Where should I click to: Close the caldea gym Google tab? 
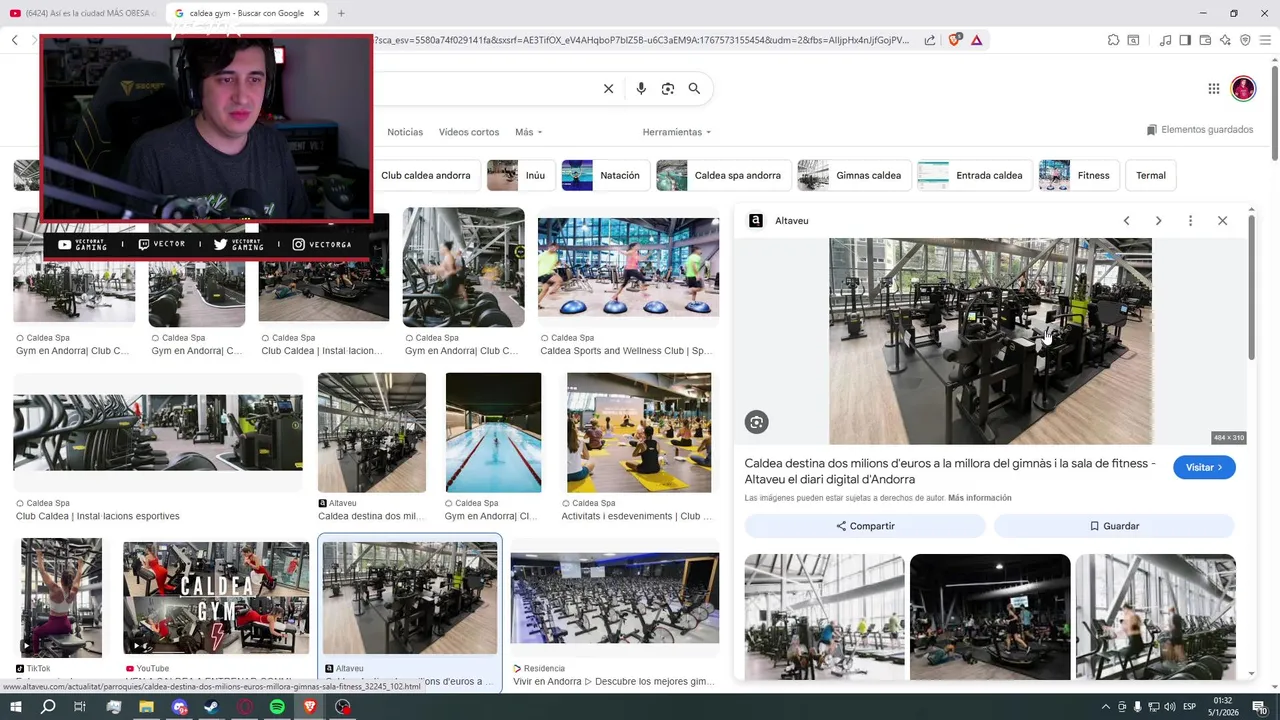[x=317, y=13]
